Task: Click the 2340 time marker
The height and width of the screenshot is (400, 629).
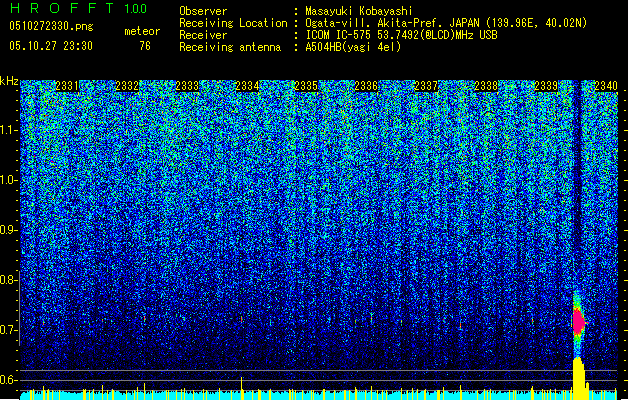Action: tap(606, 86)
